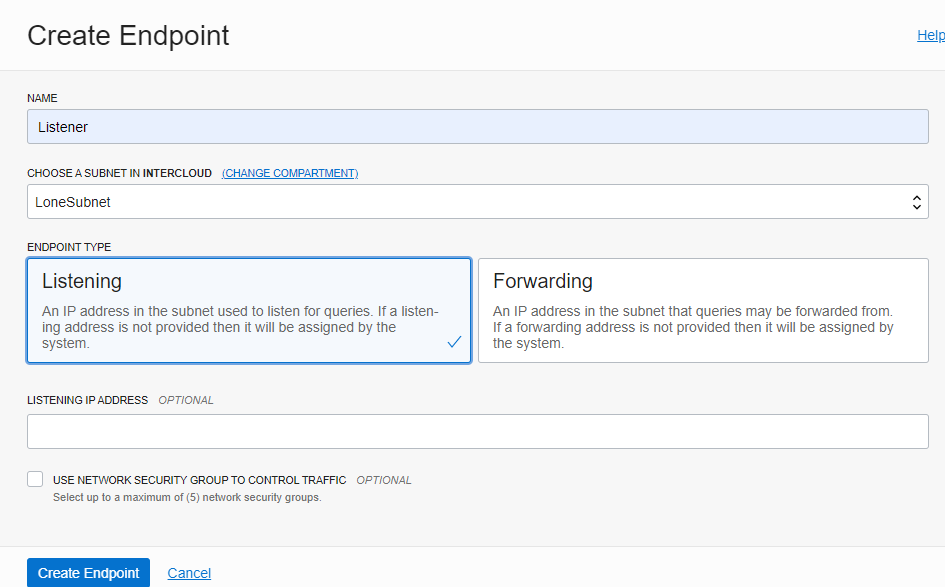This screenshot has width=945, height=587.
Task: Click the Endpoint Type section label
Action: pyautogui.click(x=69, y=246)
